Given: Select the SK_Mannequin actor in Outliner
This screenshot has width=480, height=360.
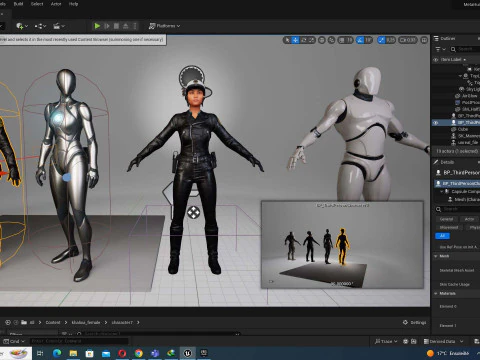Looking at the screenshot, I should pyautogui.click(x=465, y=136).
